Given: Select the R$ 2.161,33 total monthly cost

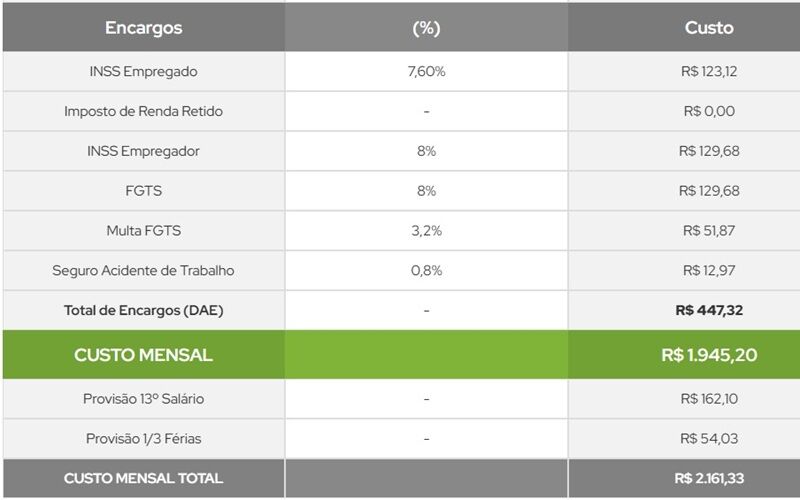Looking at the screenshot, I should click(708, 479).
